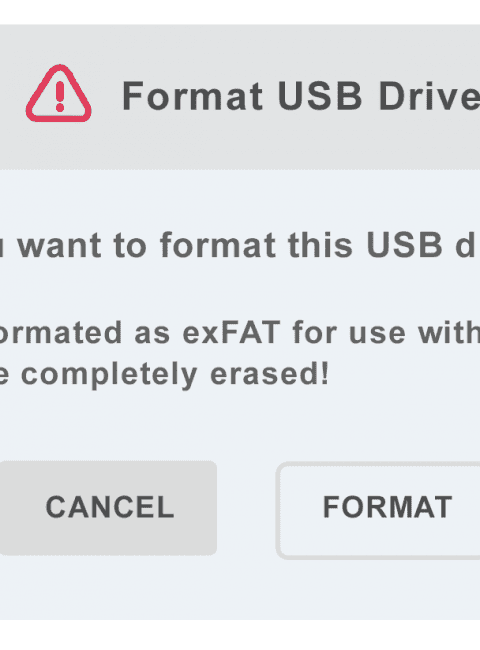The width and height of the screenshot is (480, 650).
Task: Click the word "format" in the question line
Action: point(218,245)
